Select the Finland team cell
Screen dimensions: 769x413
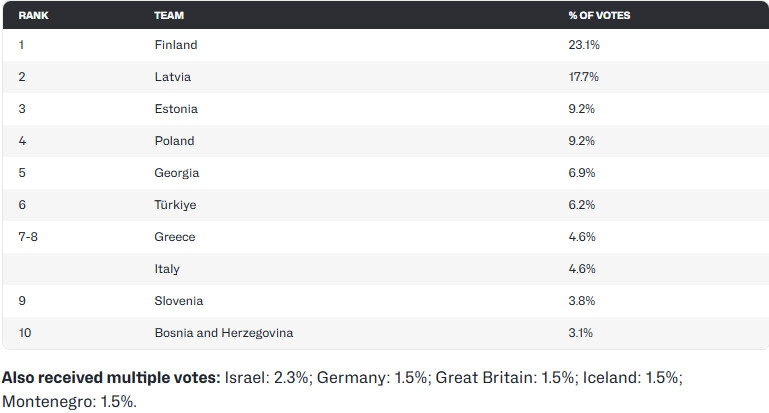176,45
